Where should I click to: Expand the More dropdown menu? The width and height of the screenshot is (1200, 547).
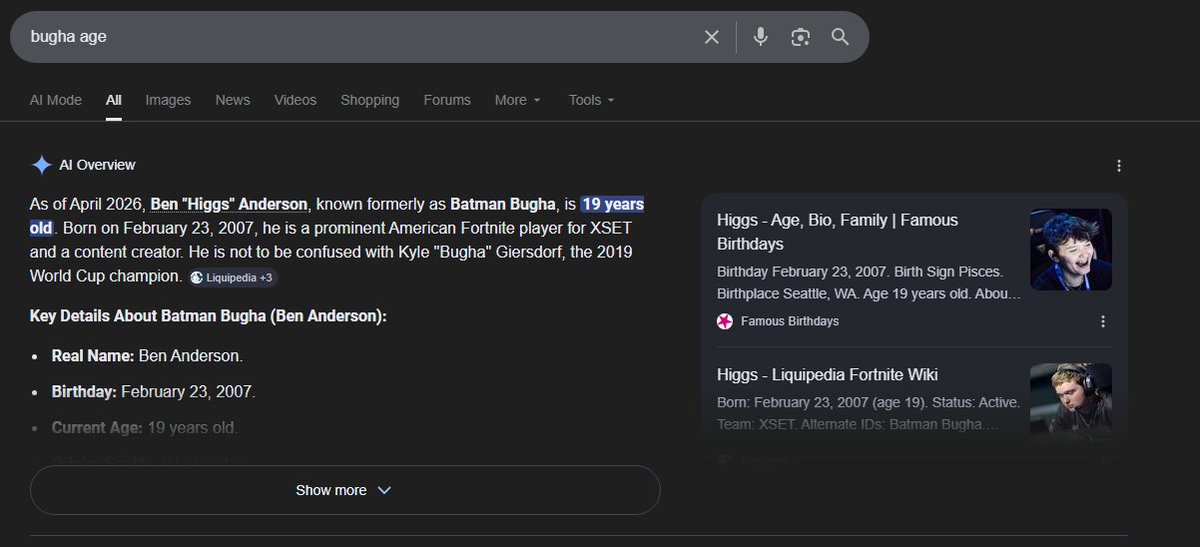[x=518, y=100]
